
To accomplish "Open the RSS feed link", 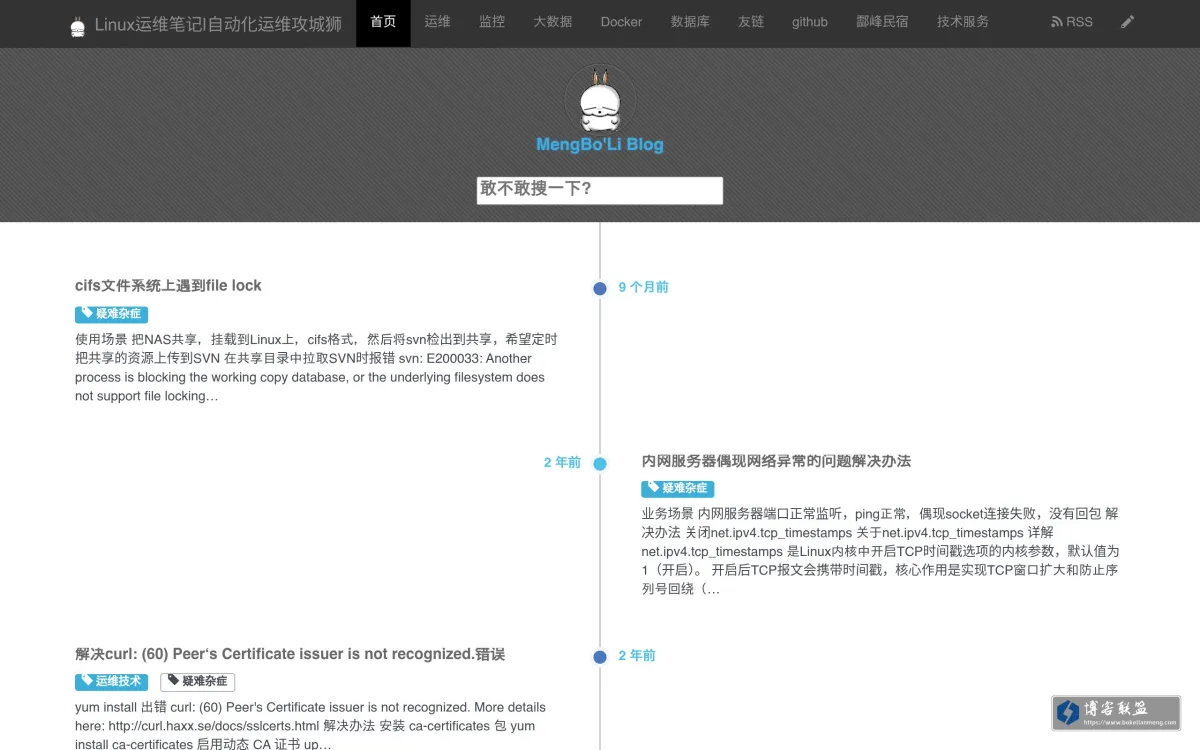I will click(1072, 22).
